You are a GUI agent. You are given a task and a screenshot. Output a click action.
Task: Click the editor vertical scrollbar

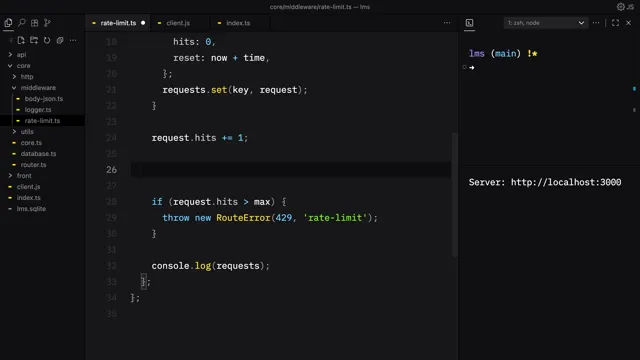(x=454, y=195)
